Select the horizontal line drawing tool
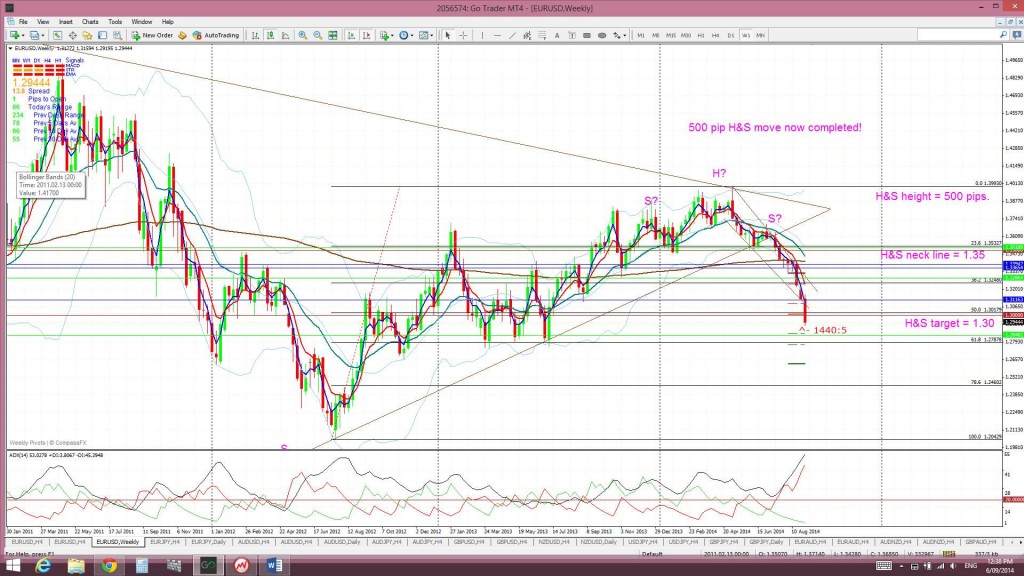Viewport: 1024px width, 576px height. point(497,36)
